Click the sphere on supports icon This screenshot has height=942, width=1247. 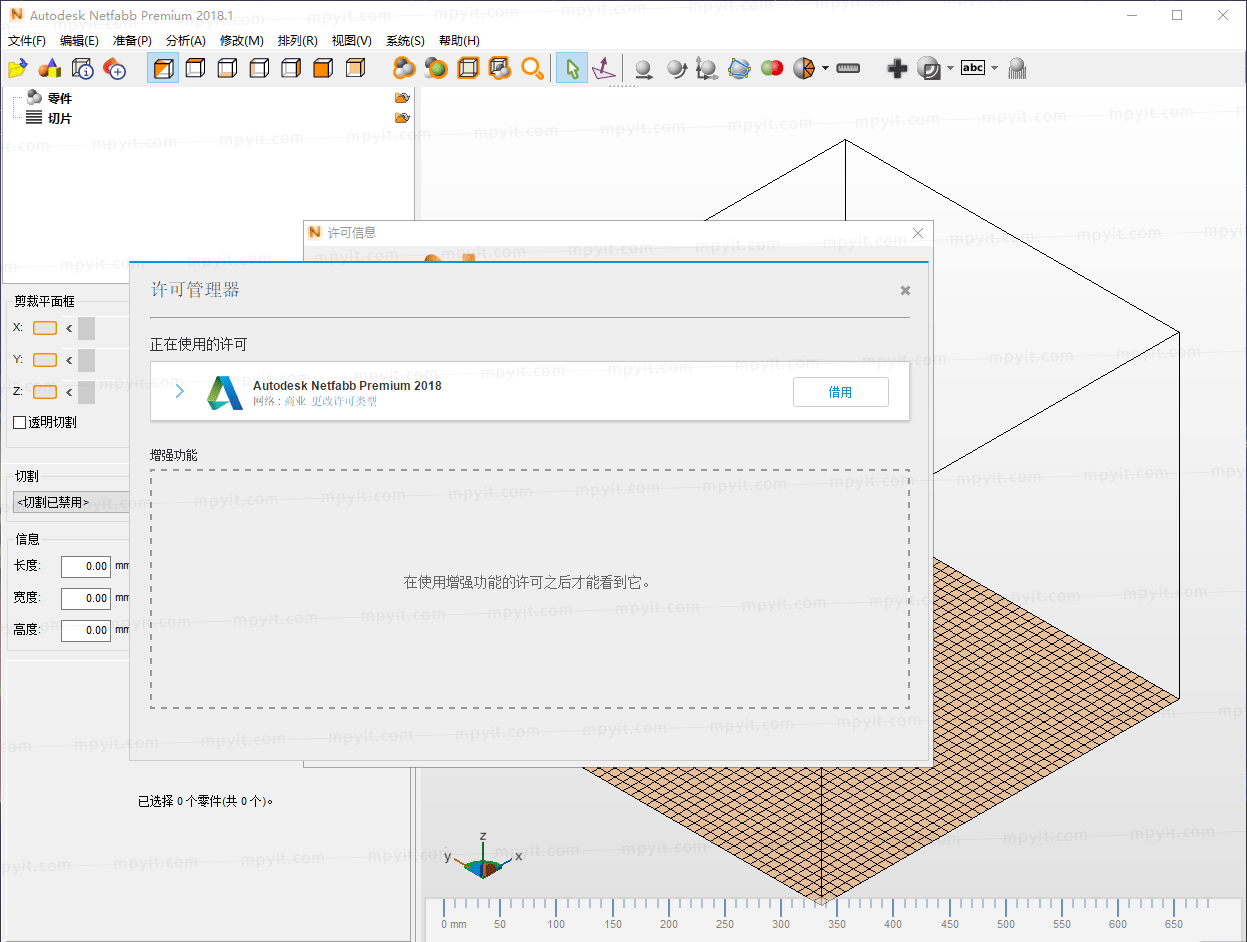(1017, 68)
